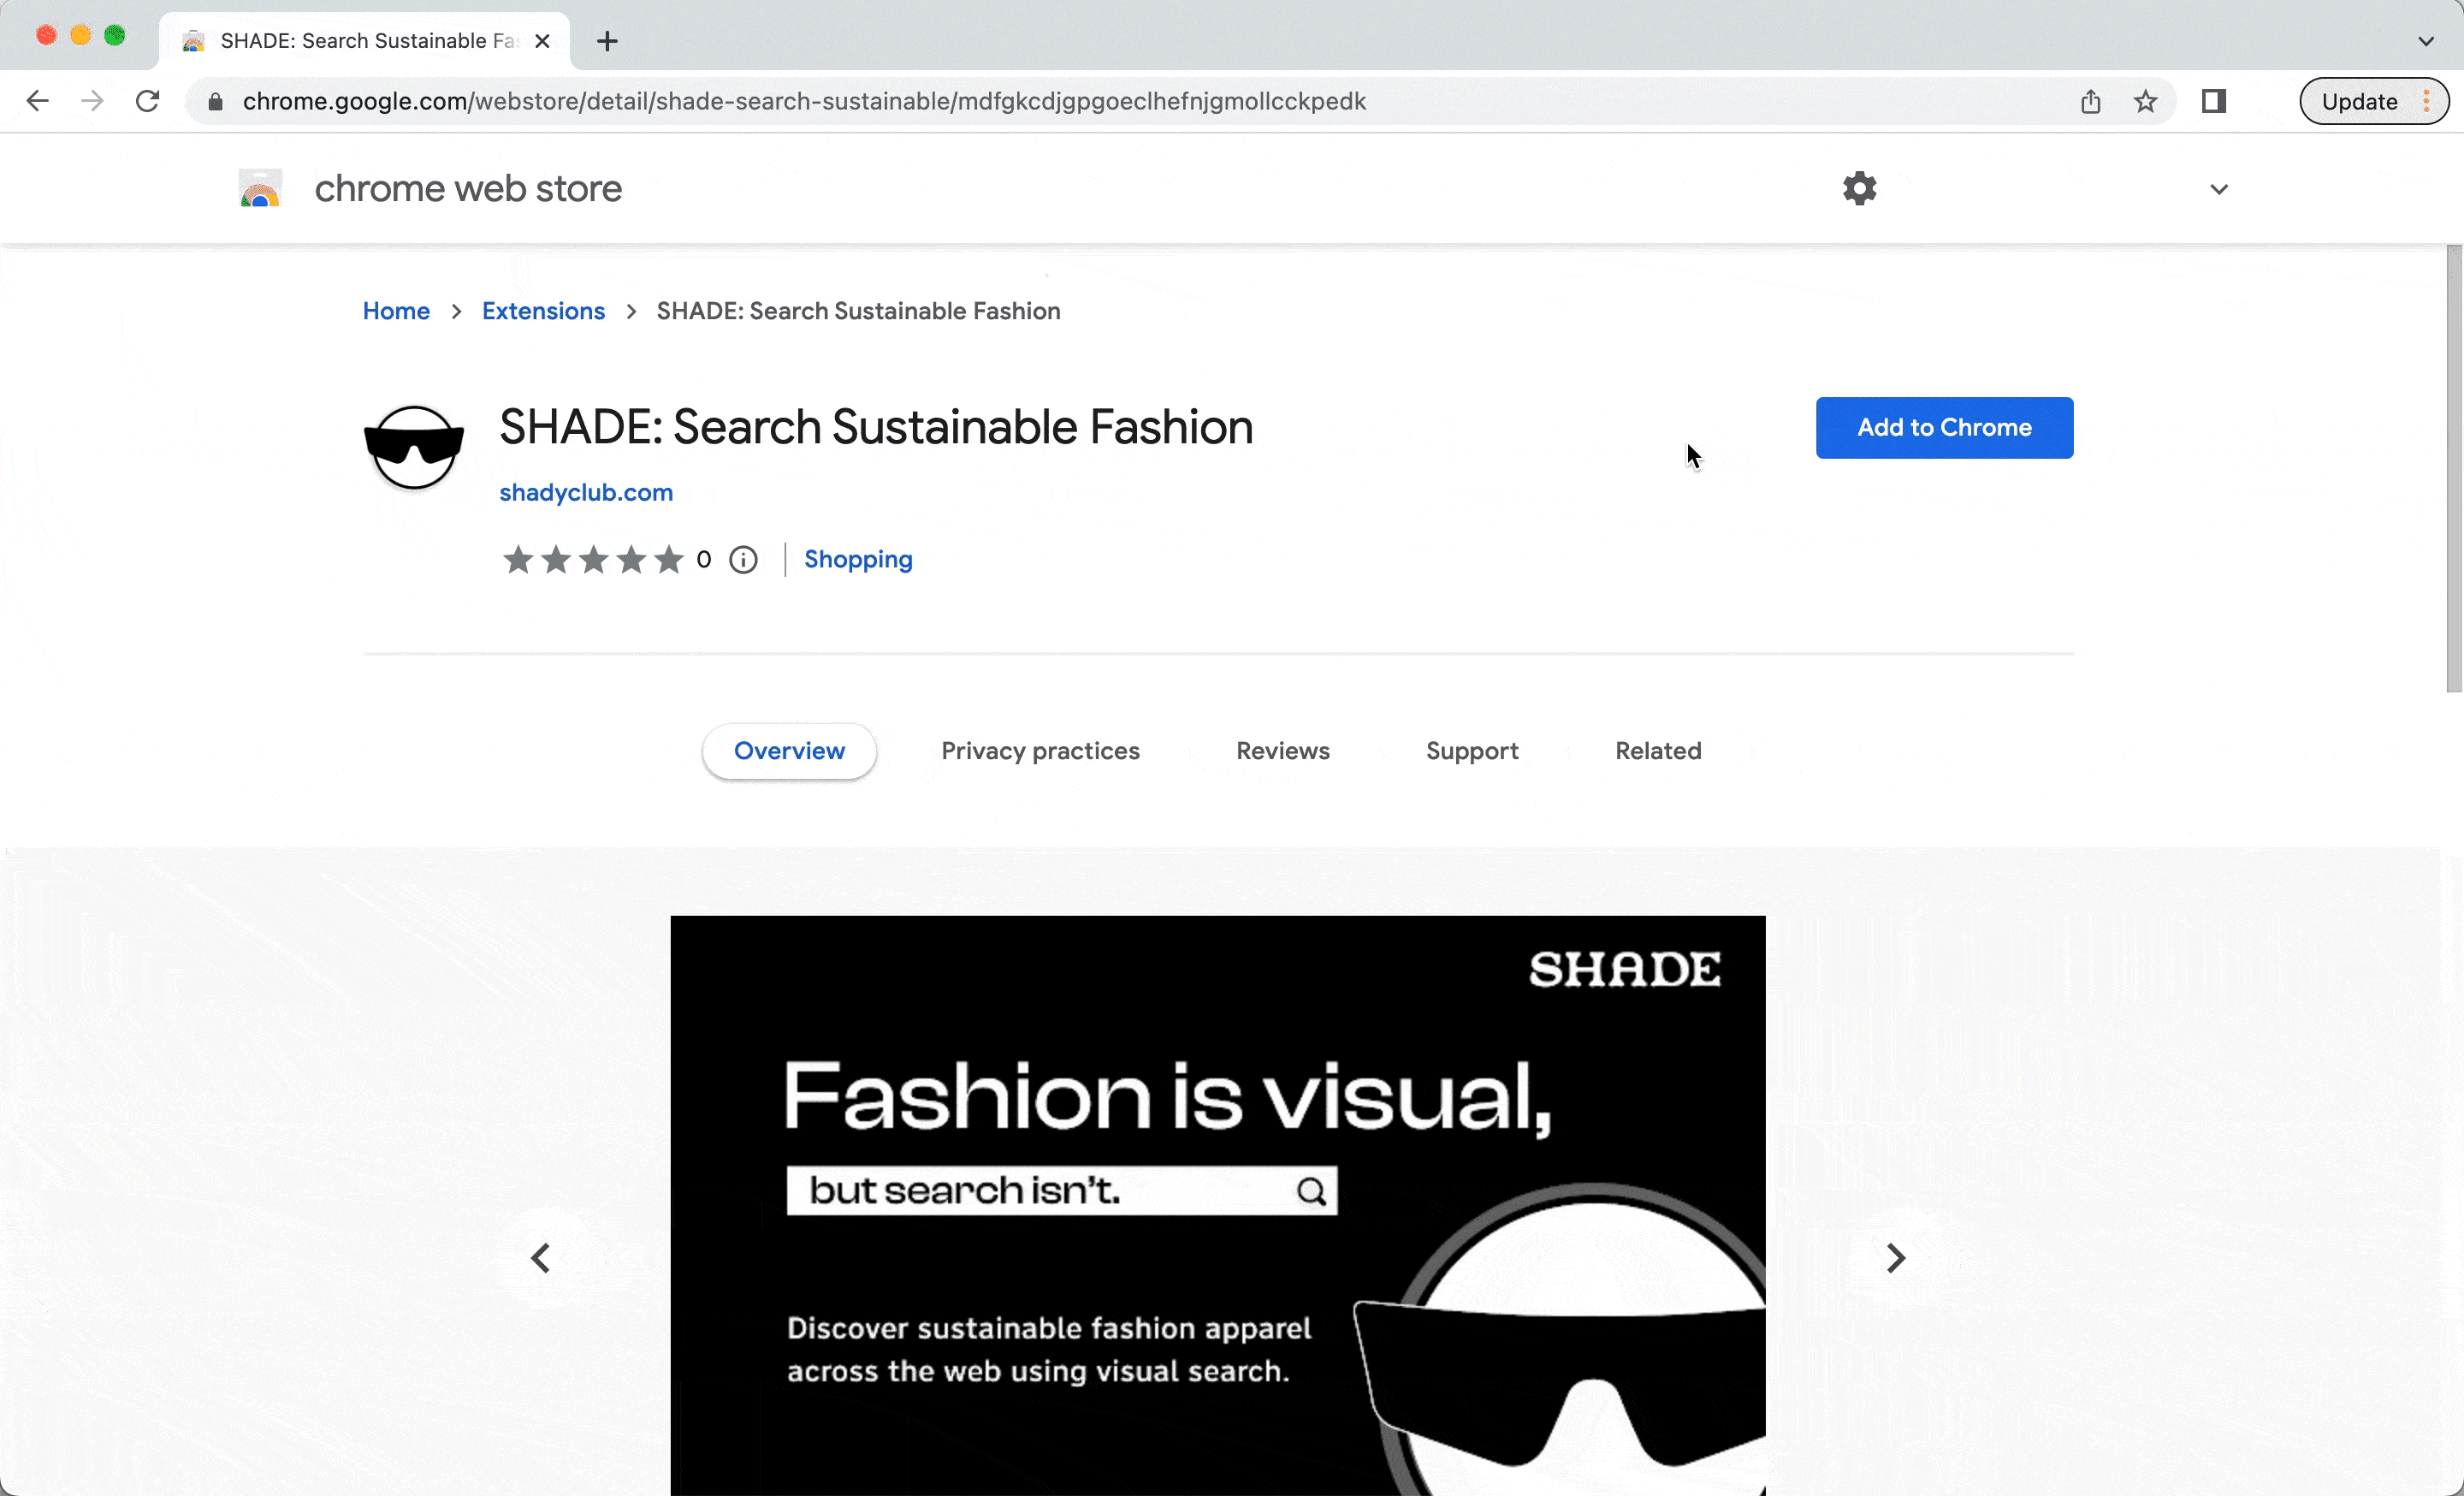Click the Update button in Chrome toolbar
Screen dimensions: 2464x1496
pyautogui.click(x=2373, y=101)
